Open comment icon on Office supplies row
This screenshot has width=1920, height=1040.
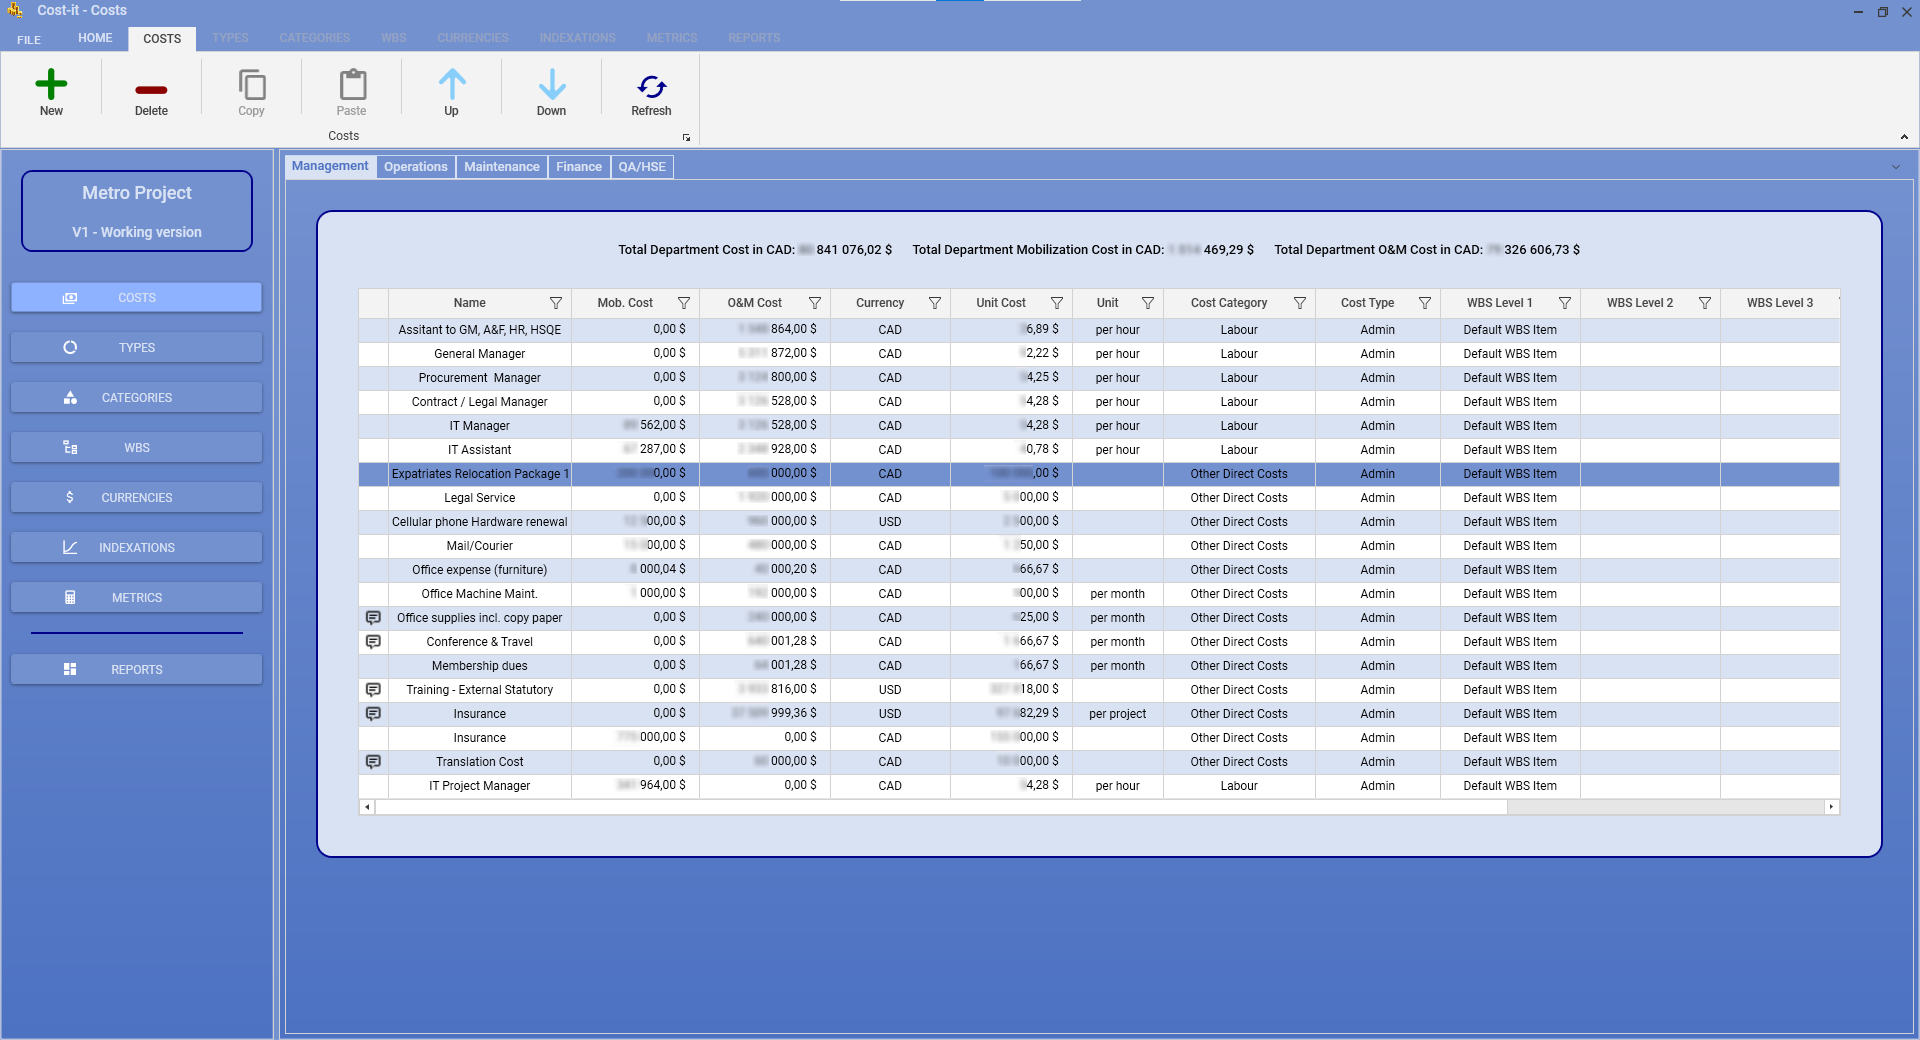[373, 618]
